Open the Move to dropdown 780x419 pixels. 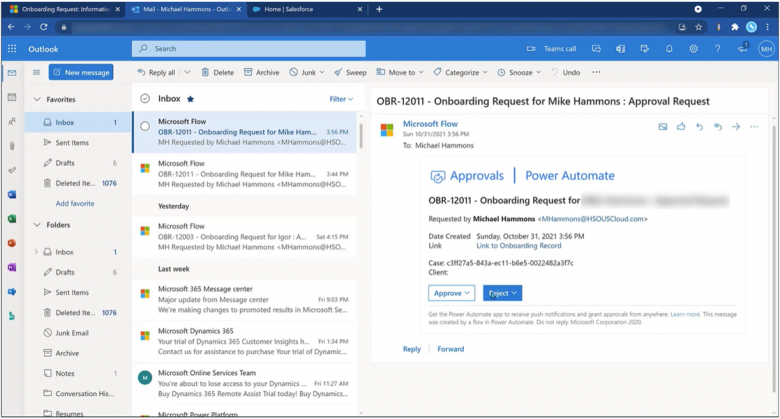click(400, 73)
